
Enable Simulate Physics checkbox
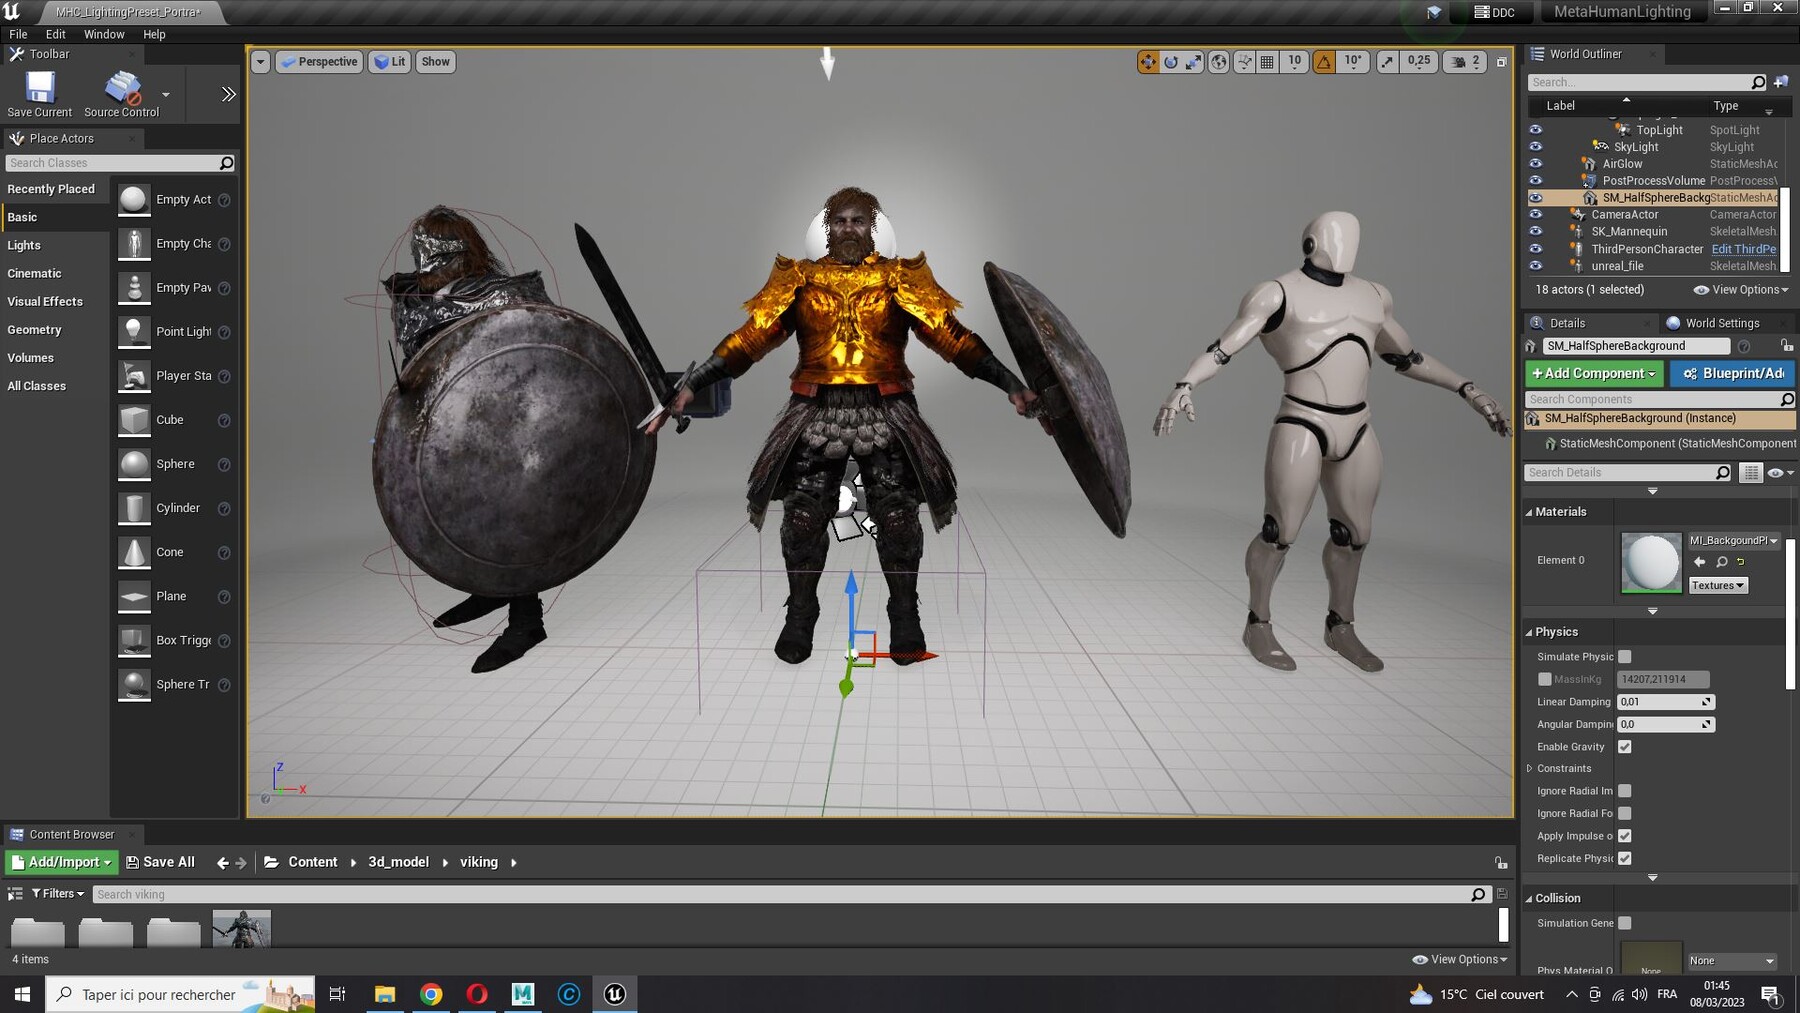tap(1625, 657)
